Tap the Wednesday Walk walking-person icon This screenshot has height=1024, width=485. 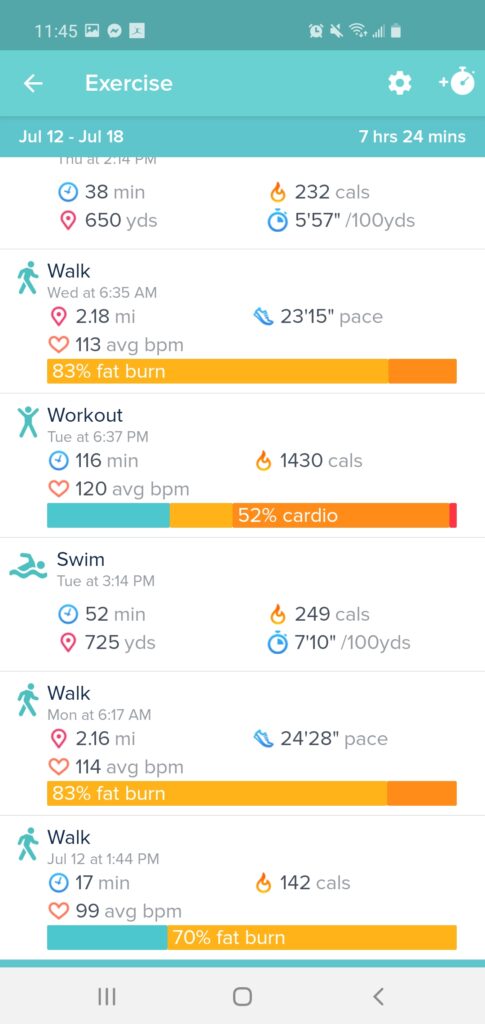(27, 278)
